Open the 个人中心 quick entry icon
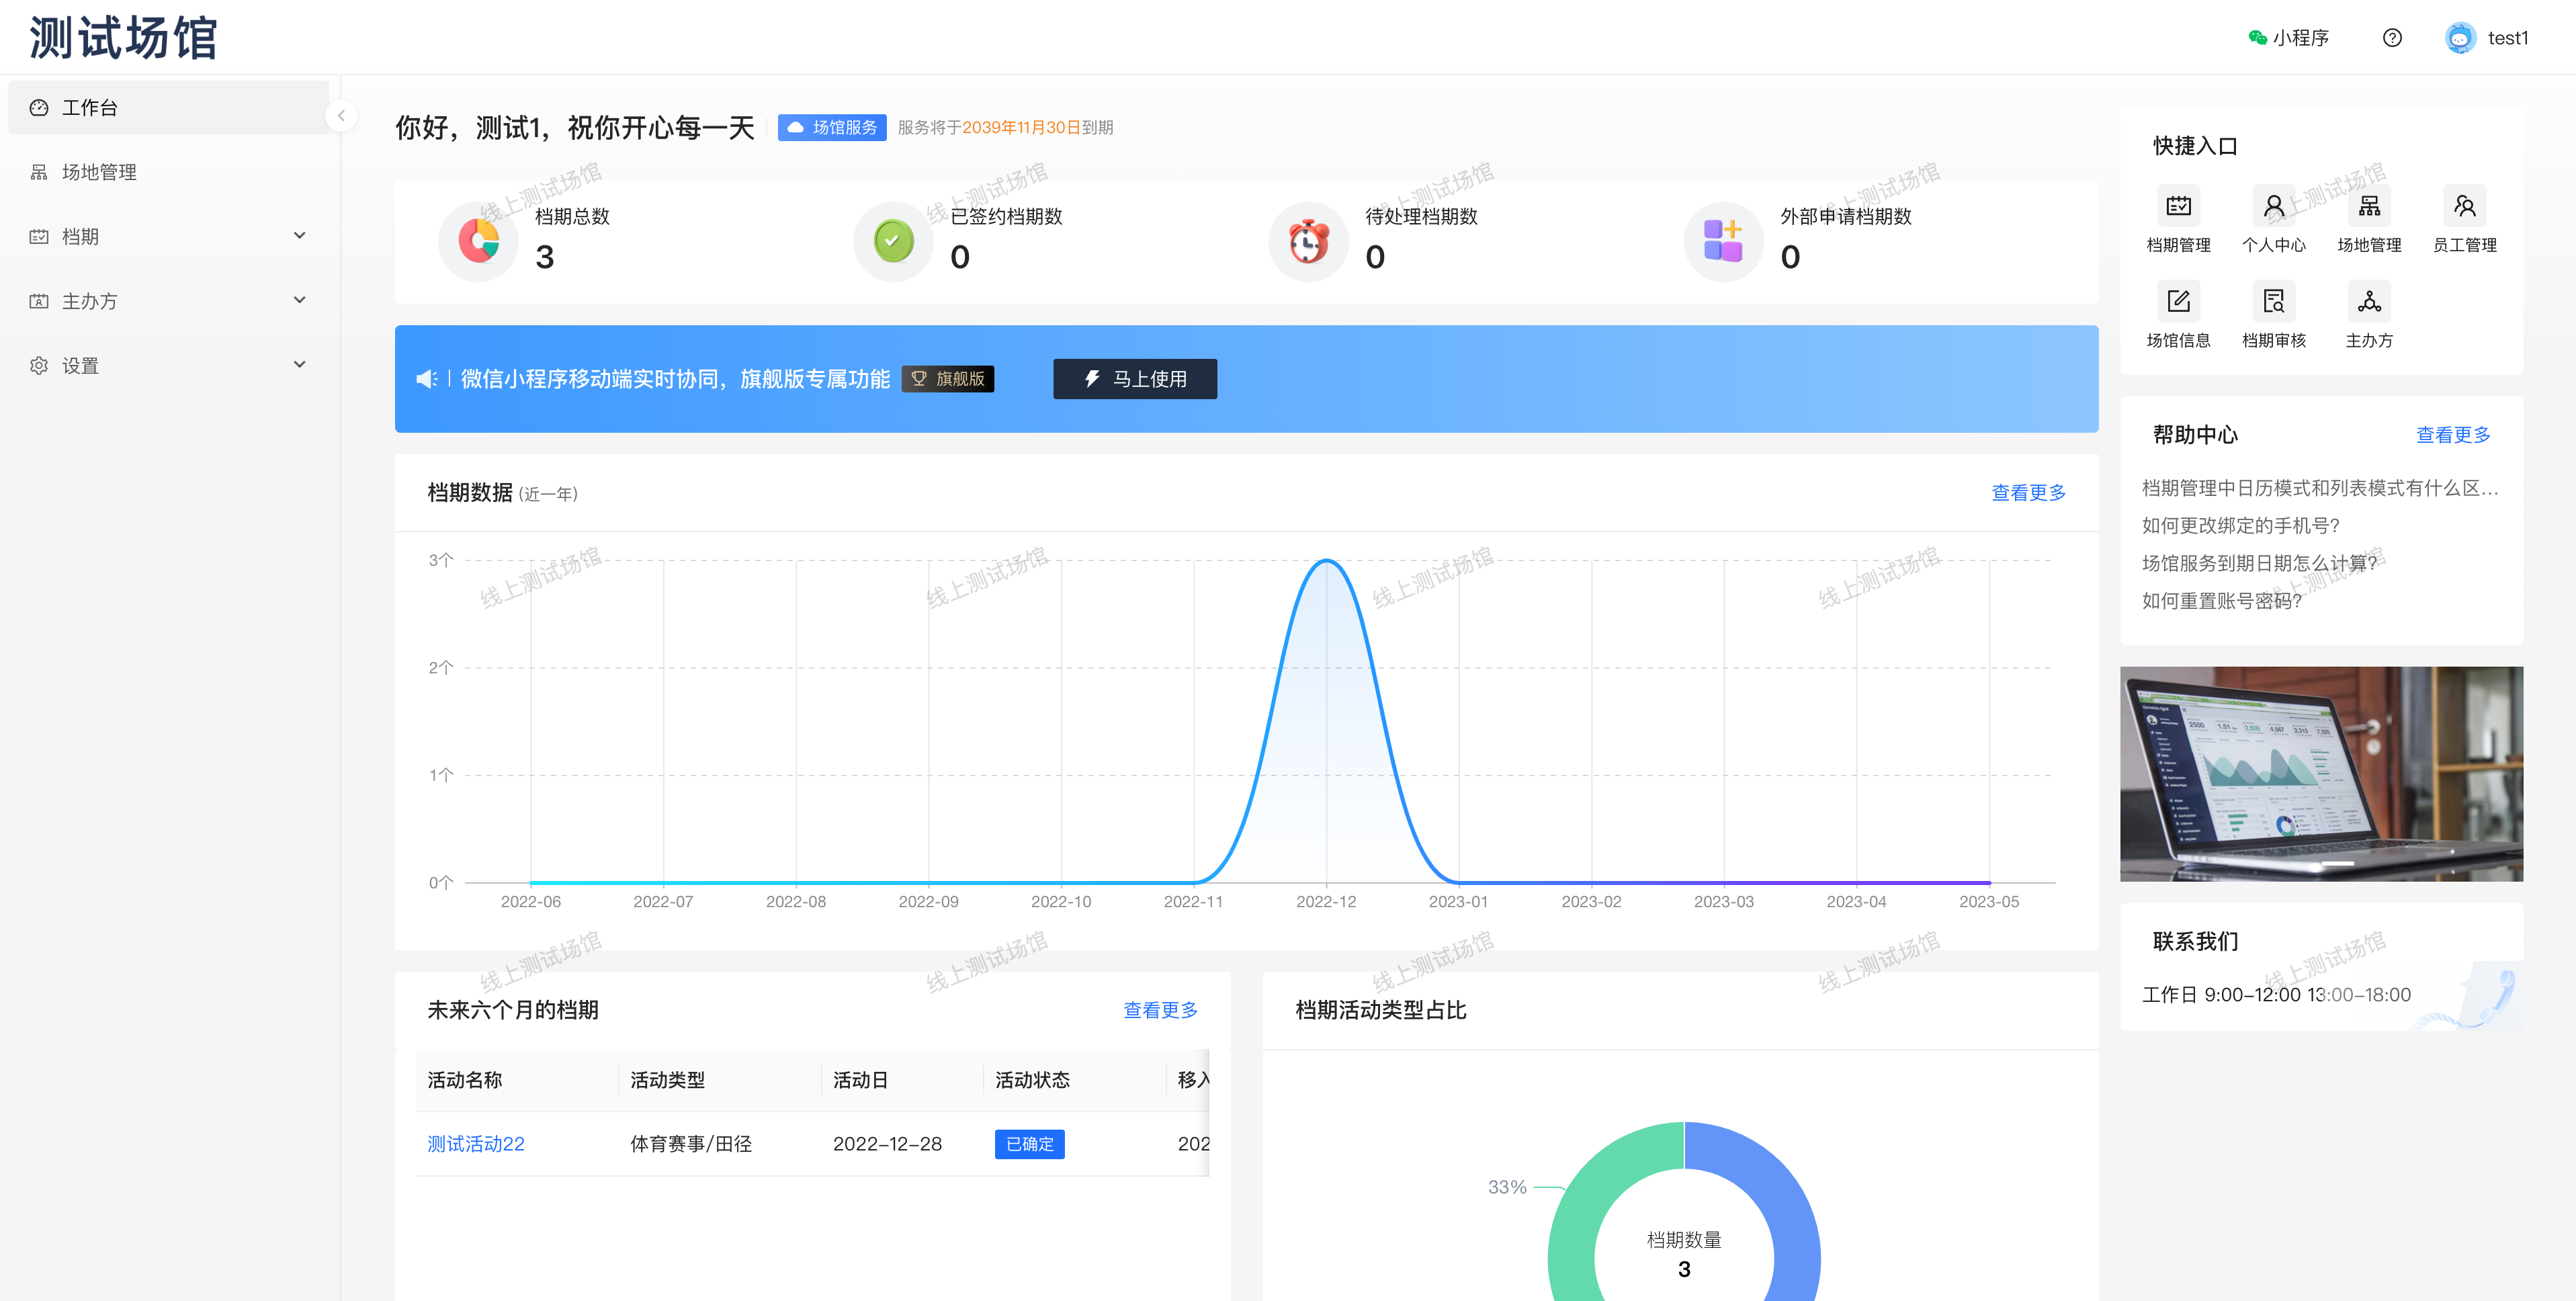The width and height of the screenshot is (2576, 1301). [2273, 206]
